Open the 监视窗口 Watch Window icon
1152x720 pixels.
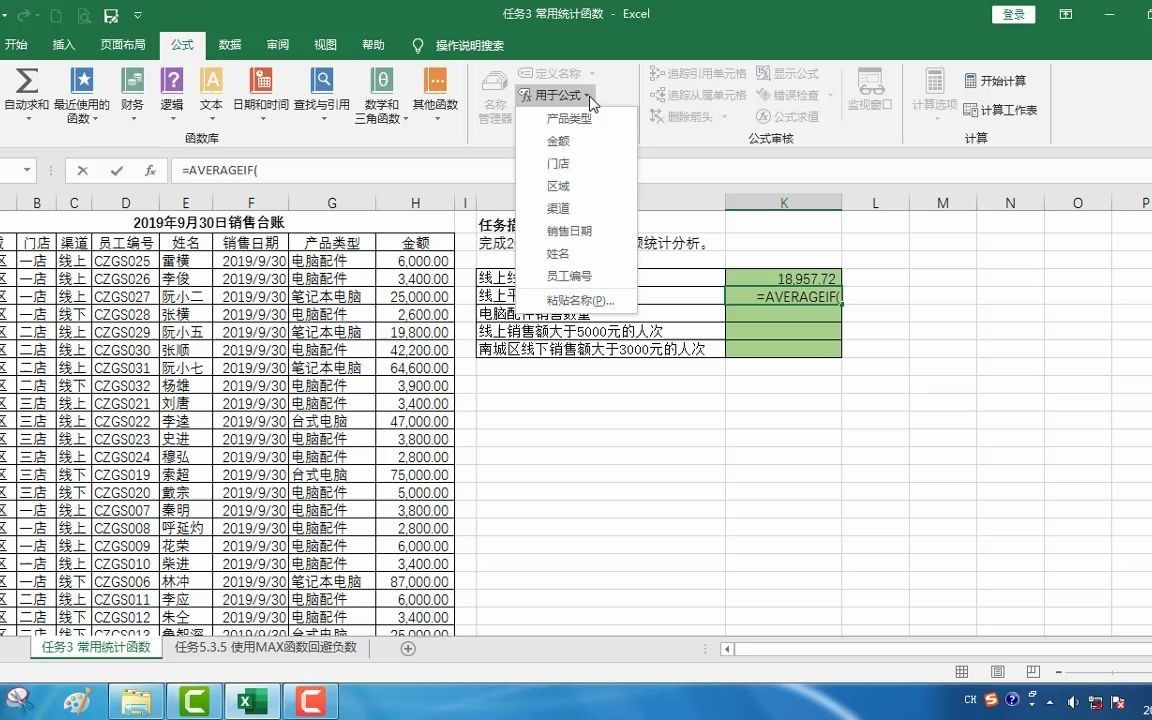tap(870, 90)
